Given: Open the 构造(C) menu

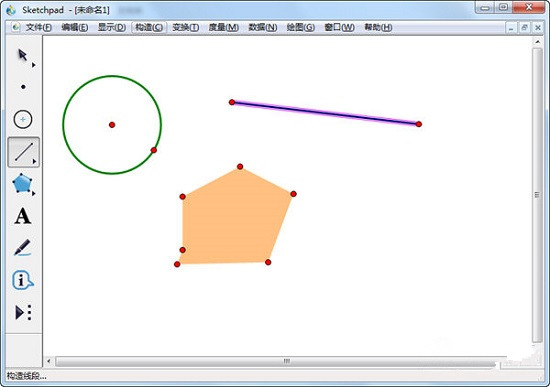Looking at the screenshot, I should (x=149, y=27).
